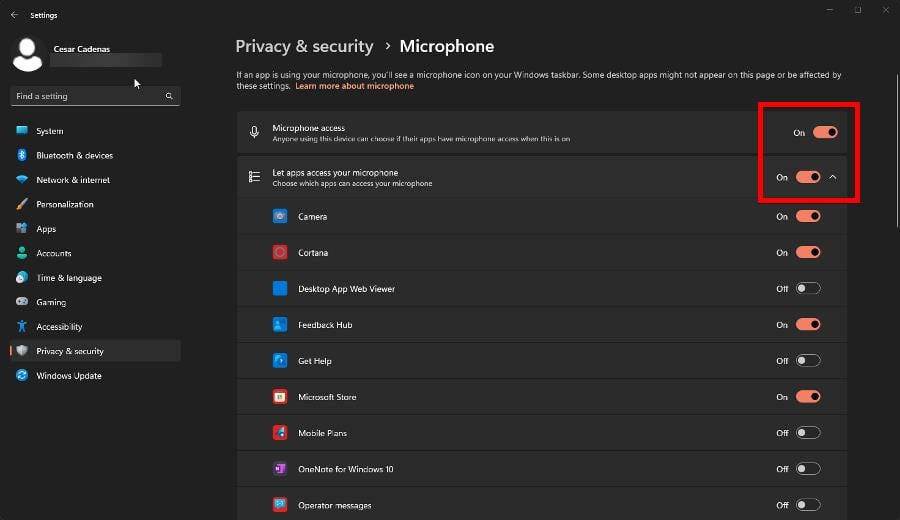Click the Personalization brush icon
This screenshot has width=900, height=520.
tap(22, 204)
